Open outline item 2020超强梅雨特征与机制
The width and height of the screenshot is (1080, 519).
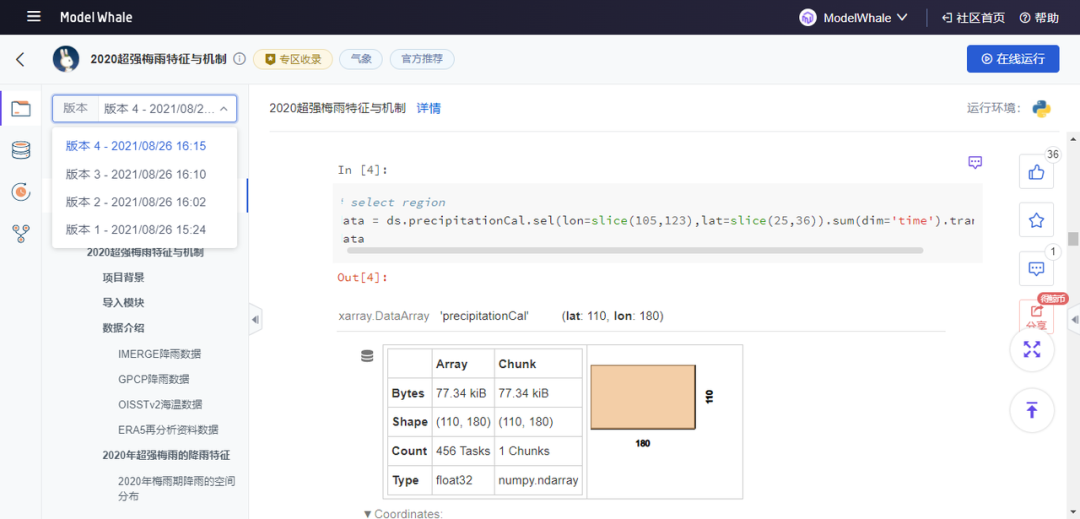145,253
